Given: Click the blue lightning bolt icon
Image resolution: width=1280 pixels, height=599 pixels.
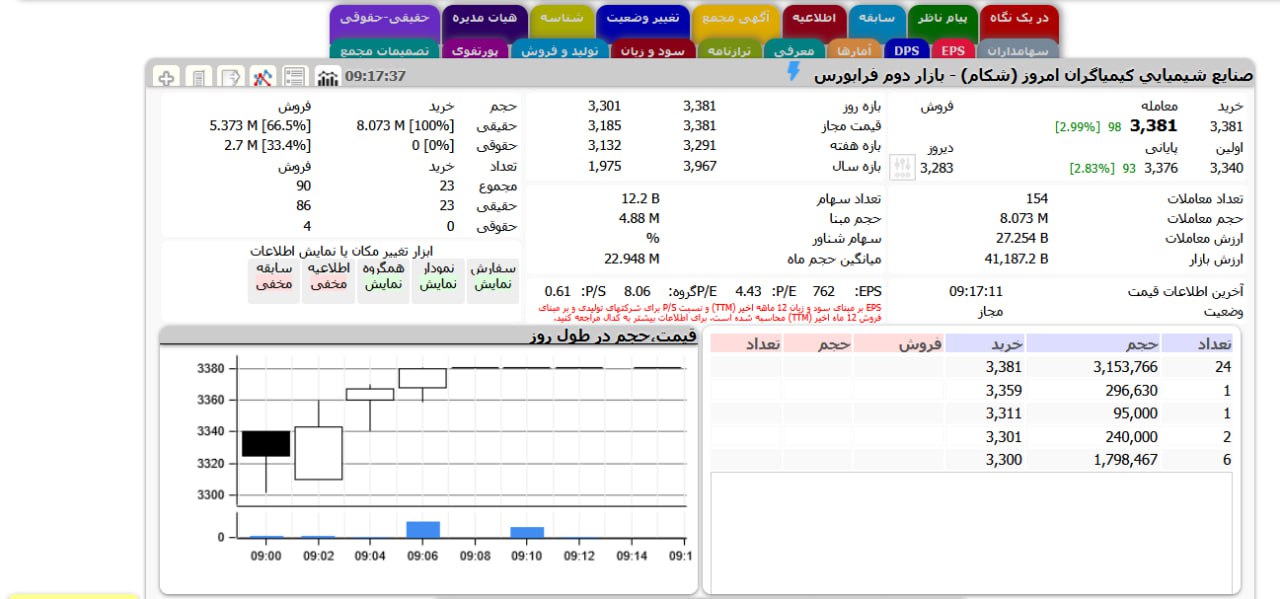Looking at the screenshot, I should point(794,72).
